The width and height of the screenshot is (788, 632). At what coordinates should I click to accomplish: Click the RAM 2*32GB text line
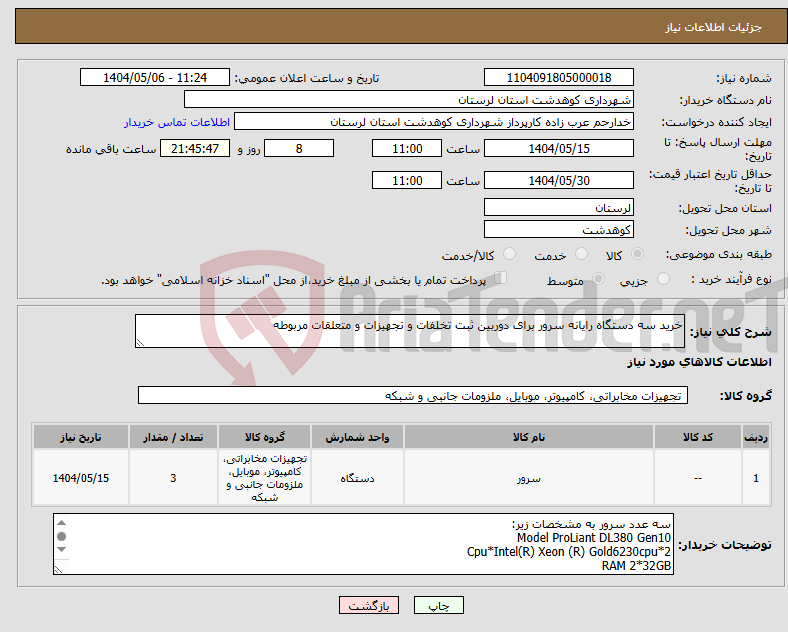636,566
